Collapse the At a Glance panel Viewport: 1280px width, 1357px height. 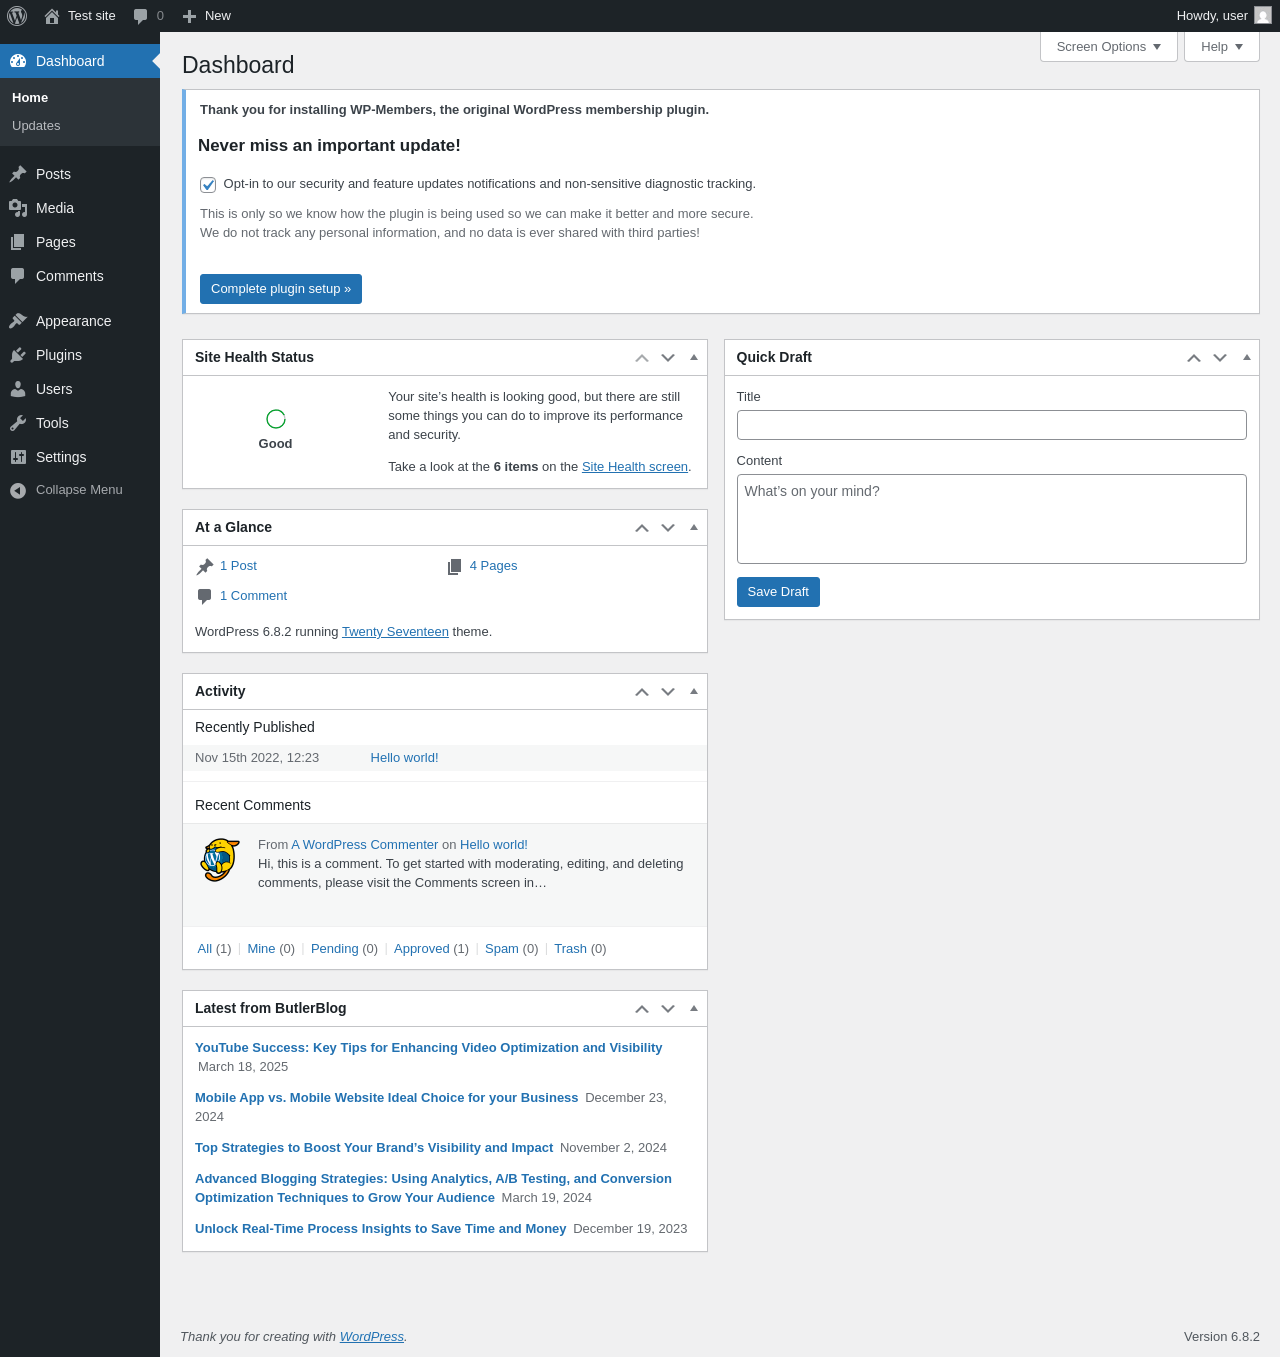point(694,527)
